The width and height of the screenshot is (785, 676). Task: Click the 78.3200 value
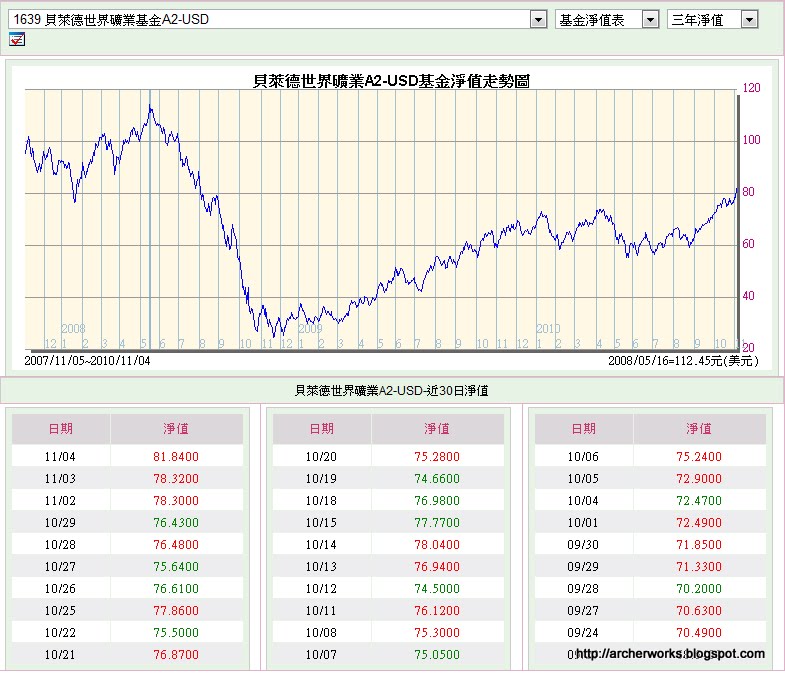176,479
